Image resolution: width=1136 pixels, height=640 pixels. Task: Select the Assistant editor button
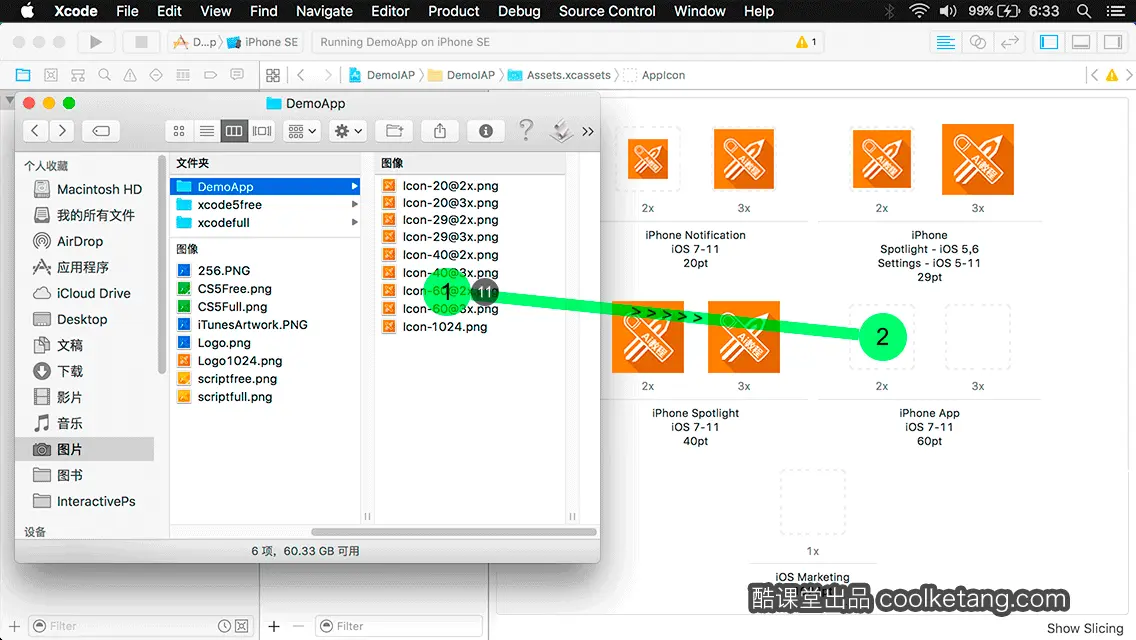[x=977, y=42]
